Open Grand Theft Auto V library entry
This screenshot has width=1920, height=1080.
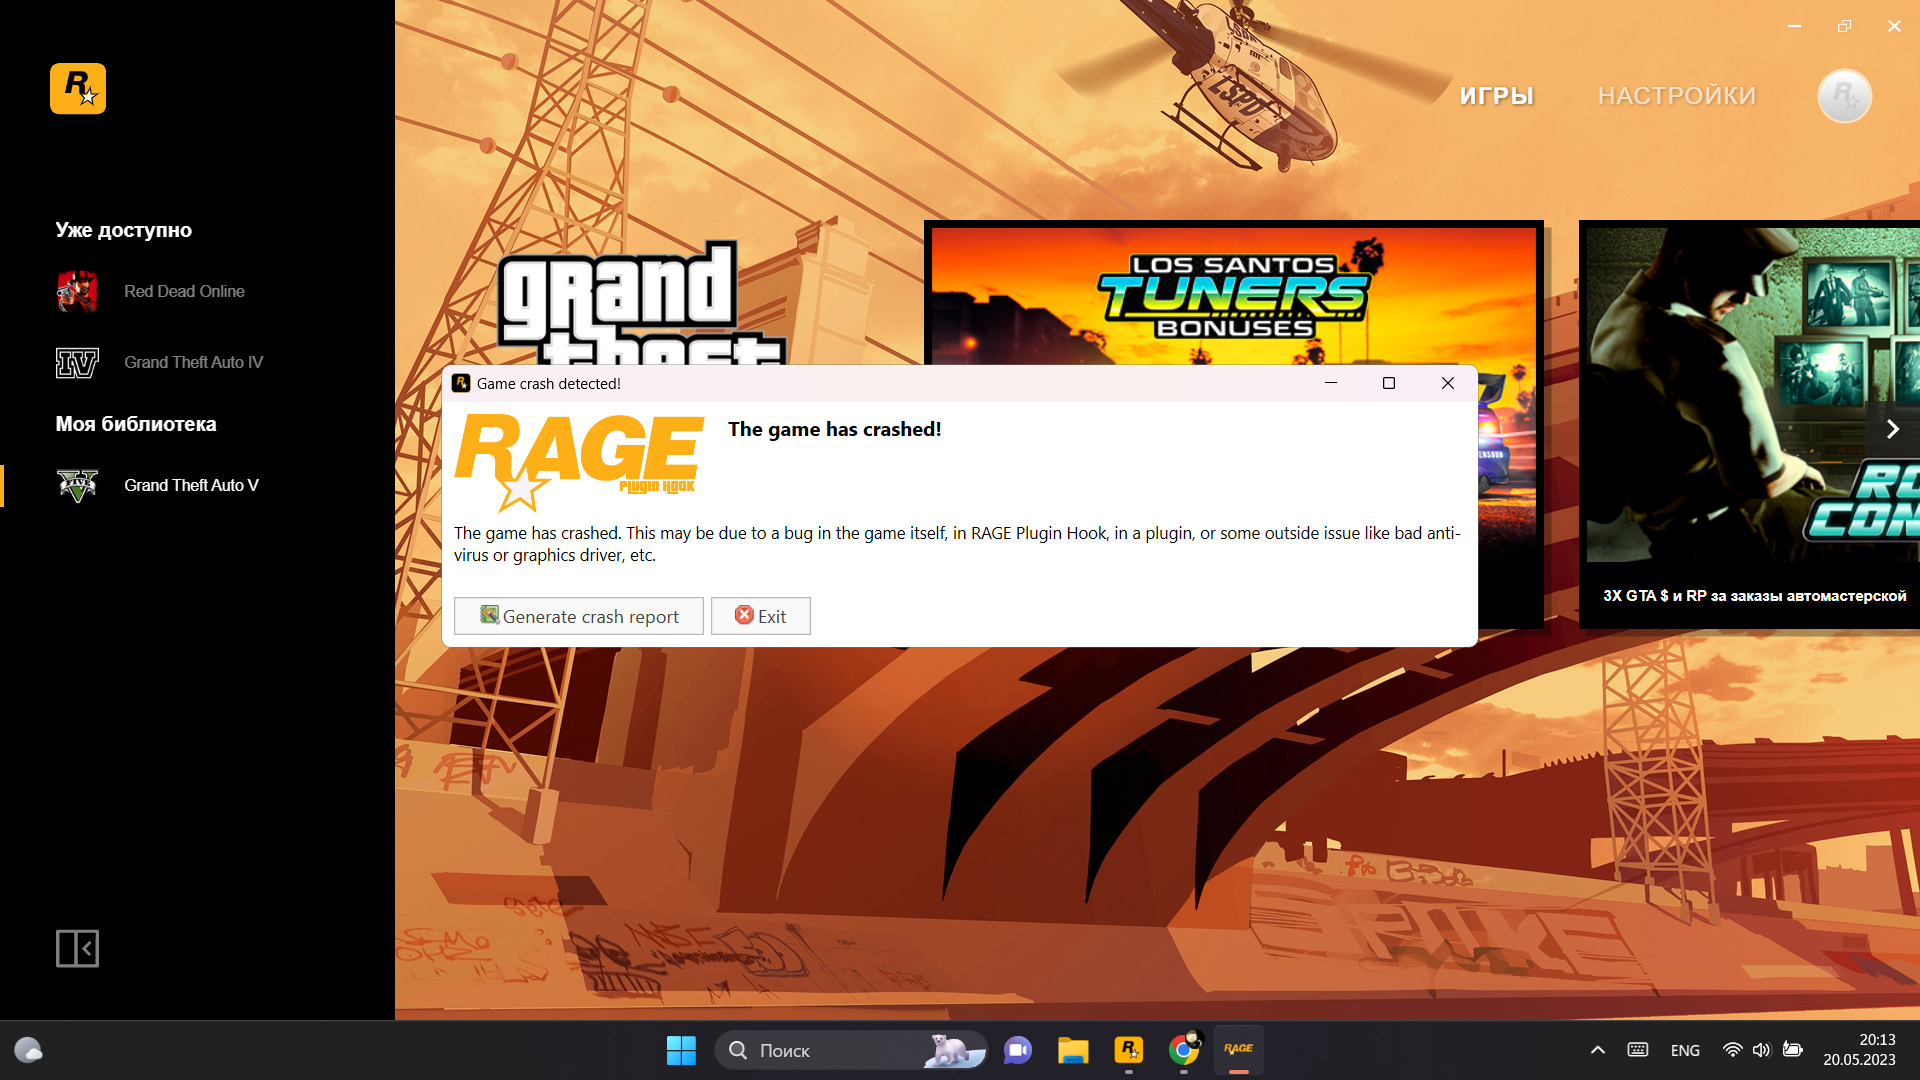190,486
